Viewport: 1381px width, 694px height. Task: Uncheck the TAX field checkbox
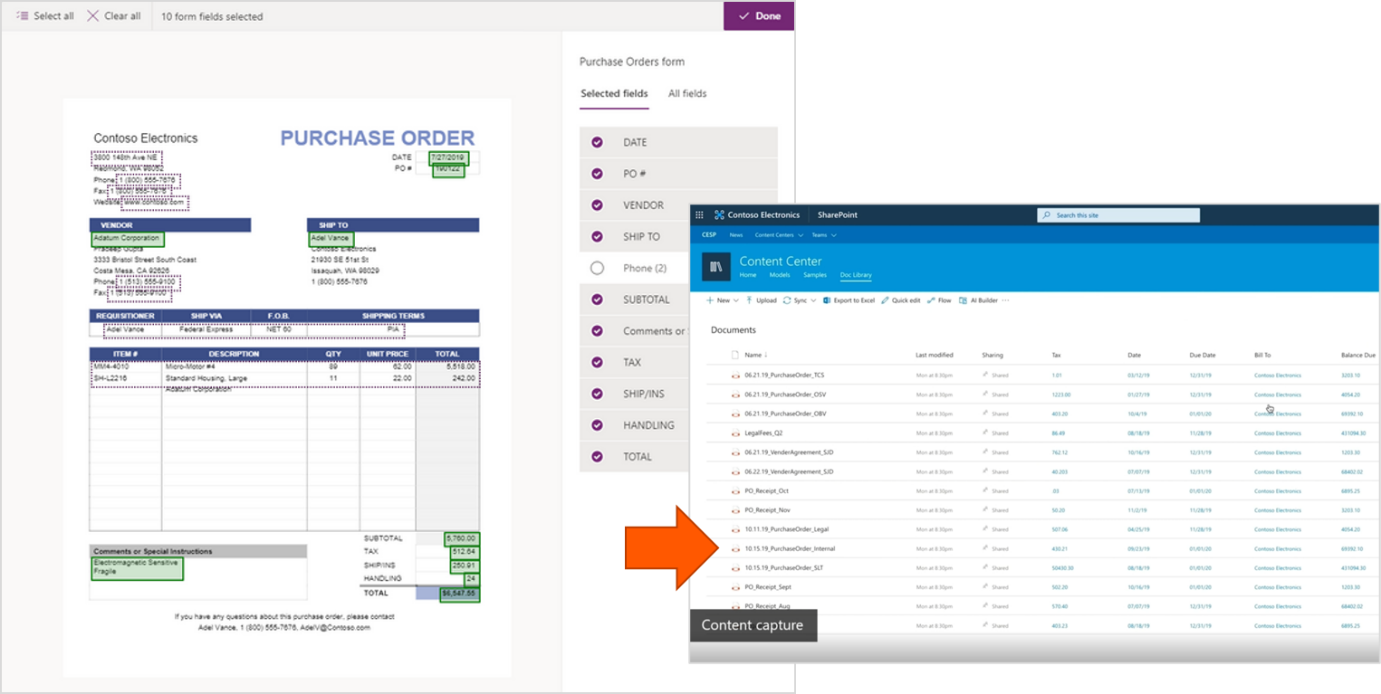coord(597,362)
